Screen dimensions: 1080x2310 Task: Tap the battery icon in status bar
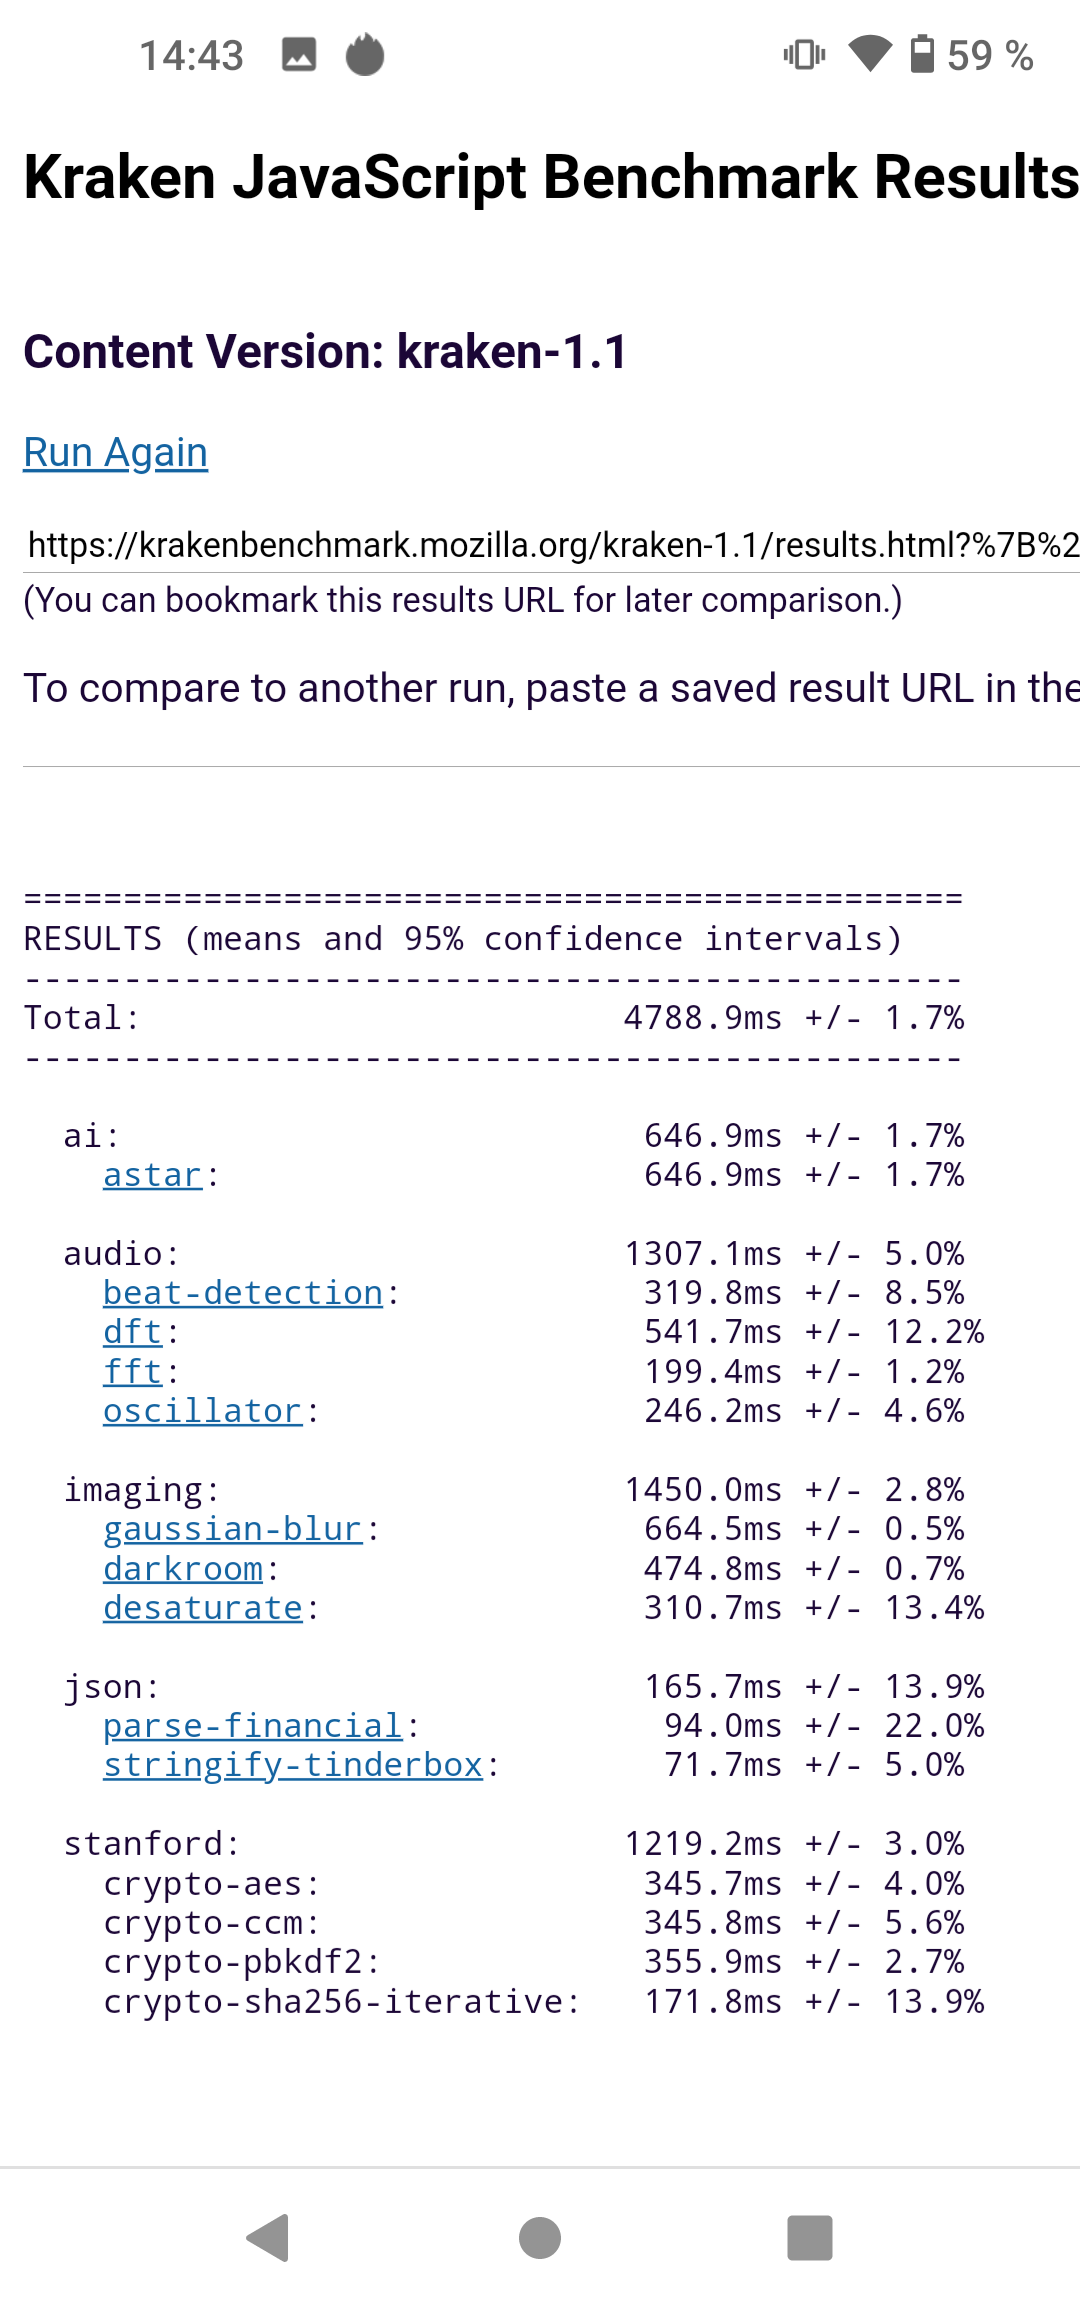click(x=922, y=54)
